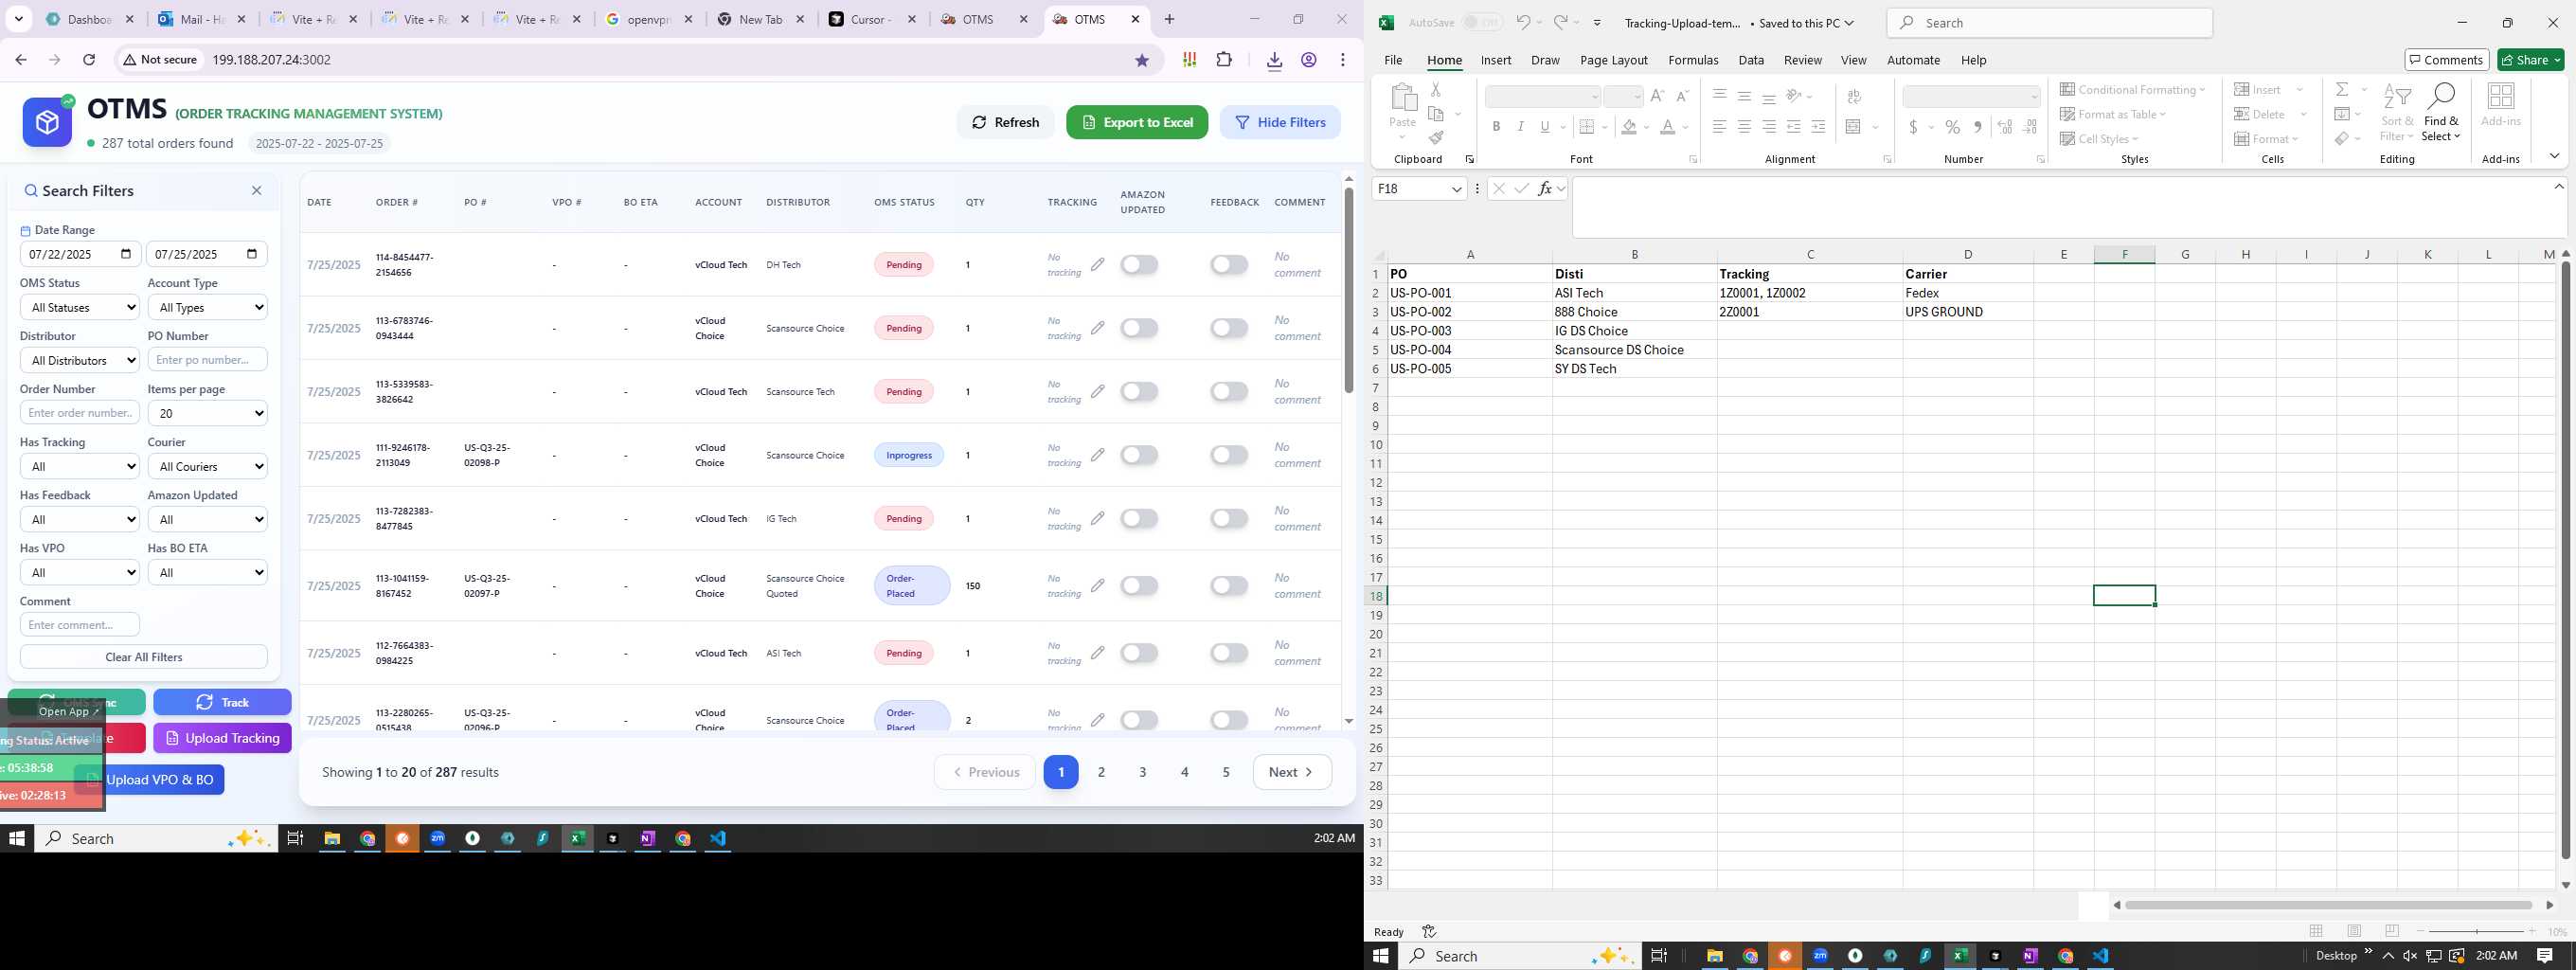The height and width of the screenshot is (970, 2576).
Task: Expand the Excel Name Box dropdown
Action: 1456,189
